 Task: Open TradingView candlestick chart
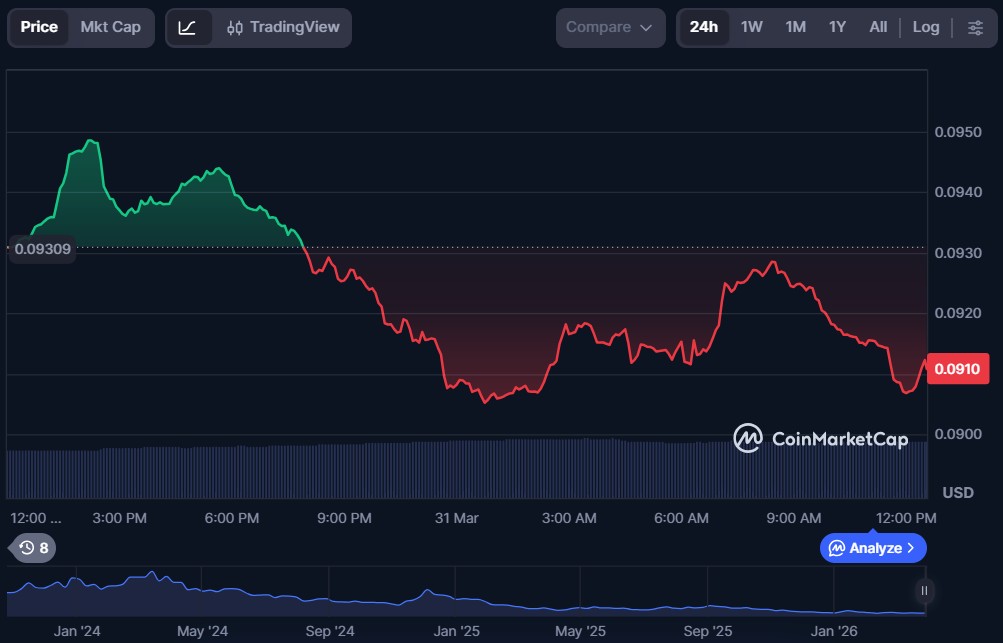(283, 27)
